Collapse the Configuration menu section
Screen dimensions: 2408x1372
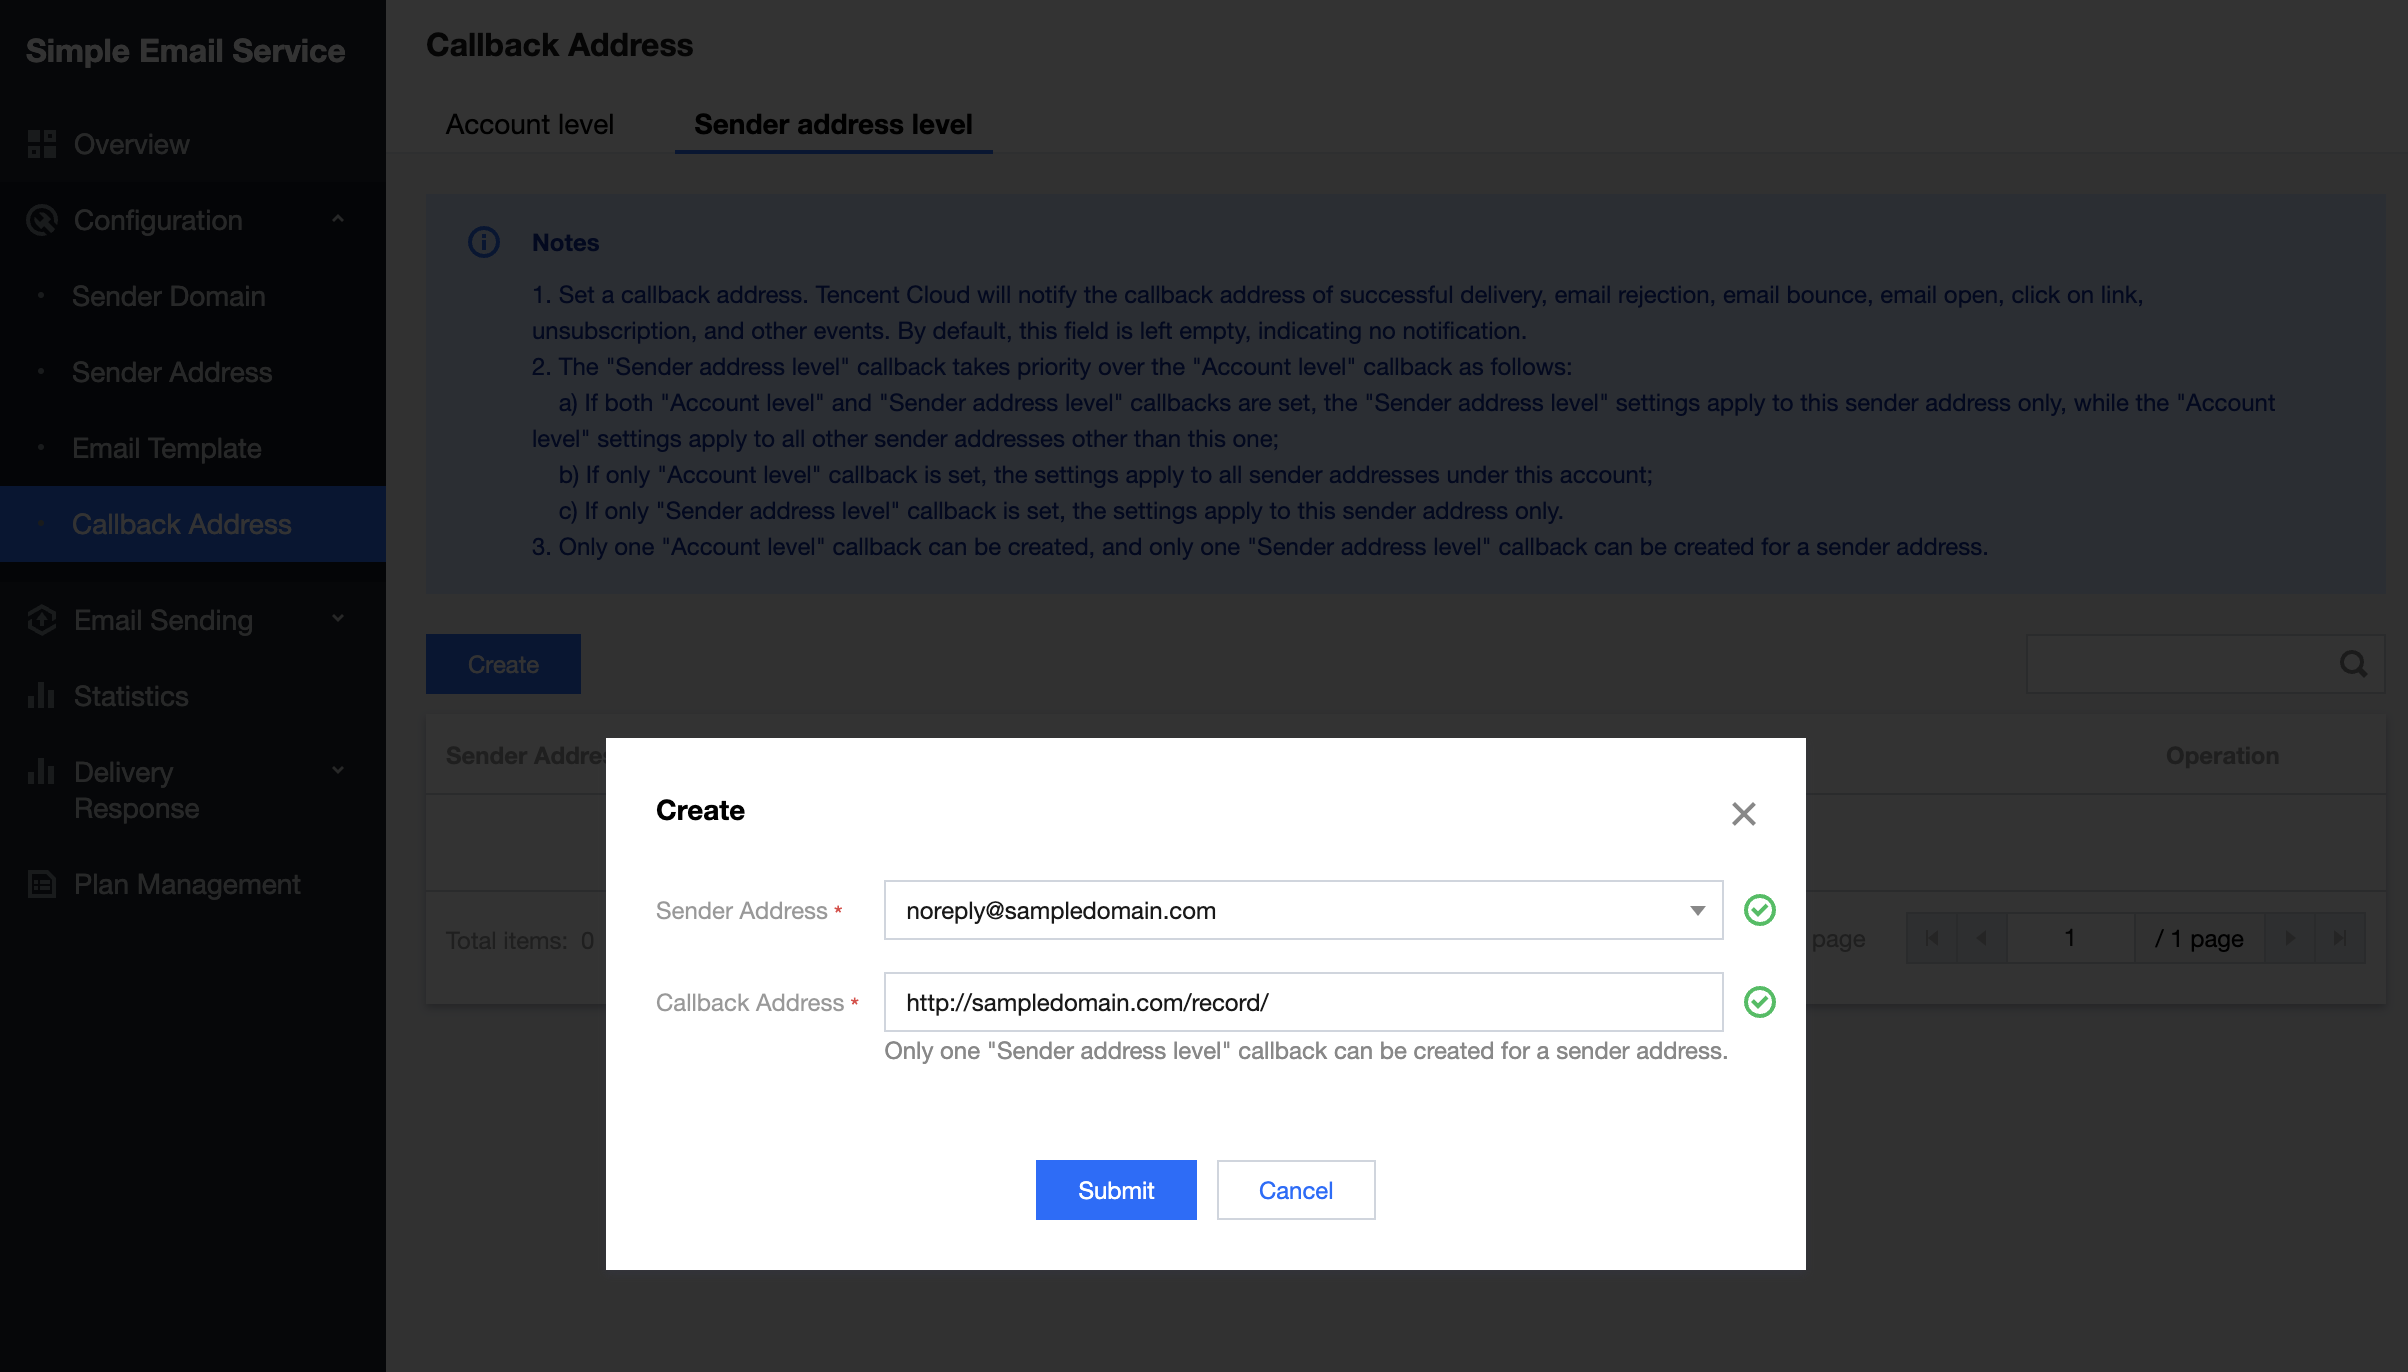[x=338, y=219]
